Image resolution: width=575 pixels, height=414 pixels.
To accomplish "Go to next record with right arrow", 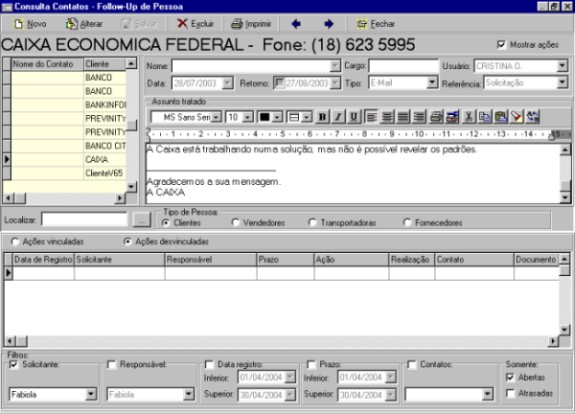I will (329, 24).
